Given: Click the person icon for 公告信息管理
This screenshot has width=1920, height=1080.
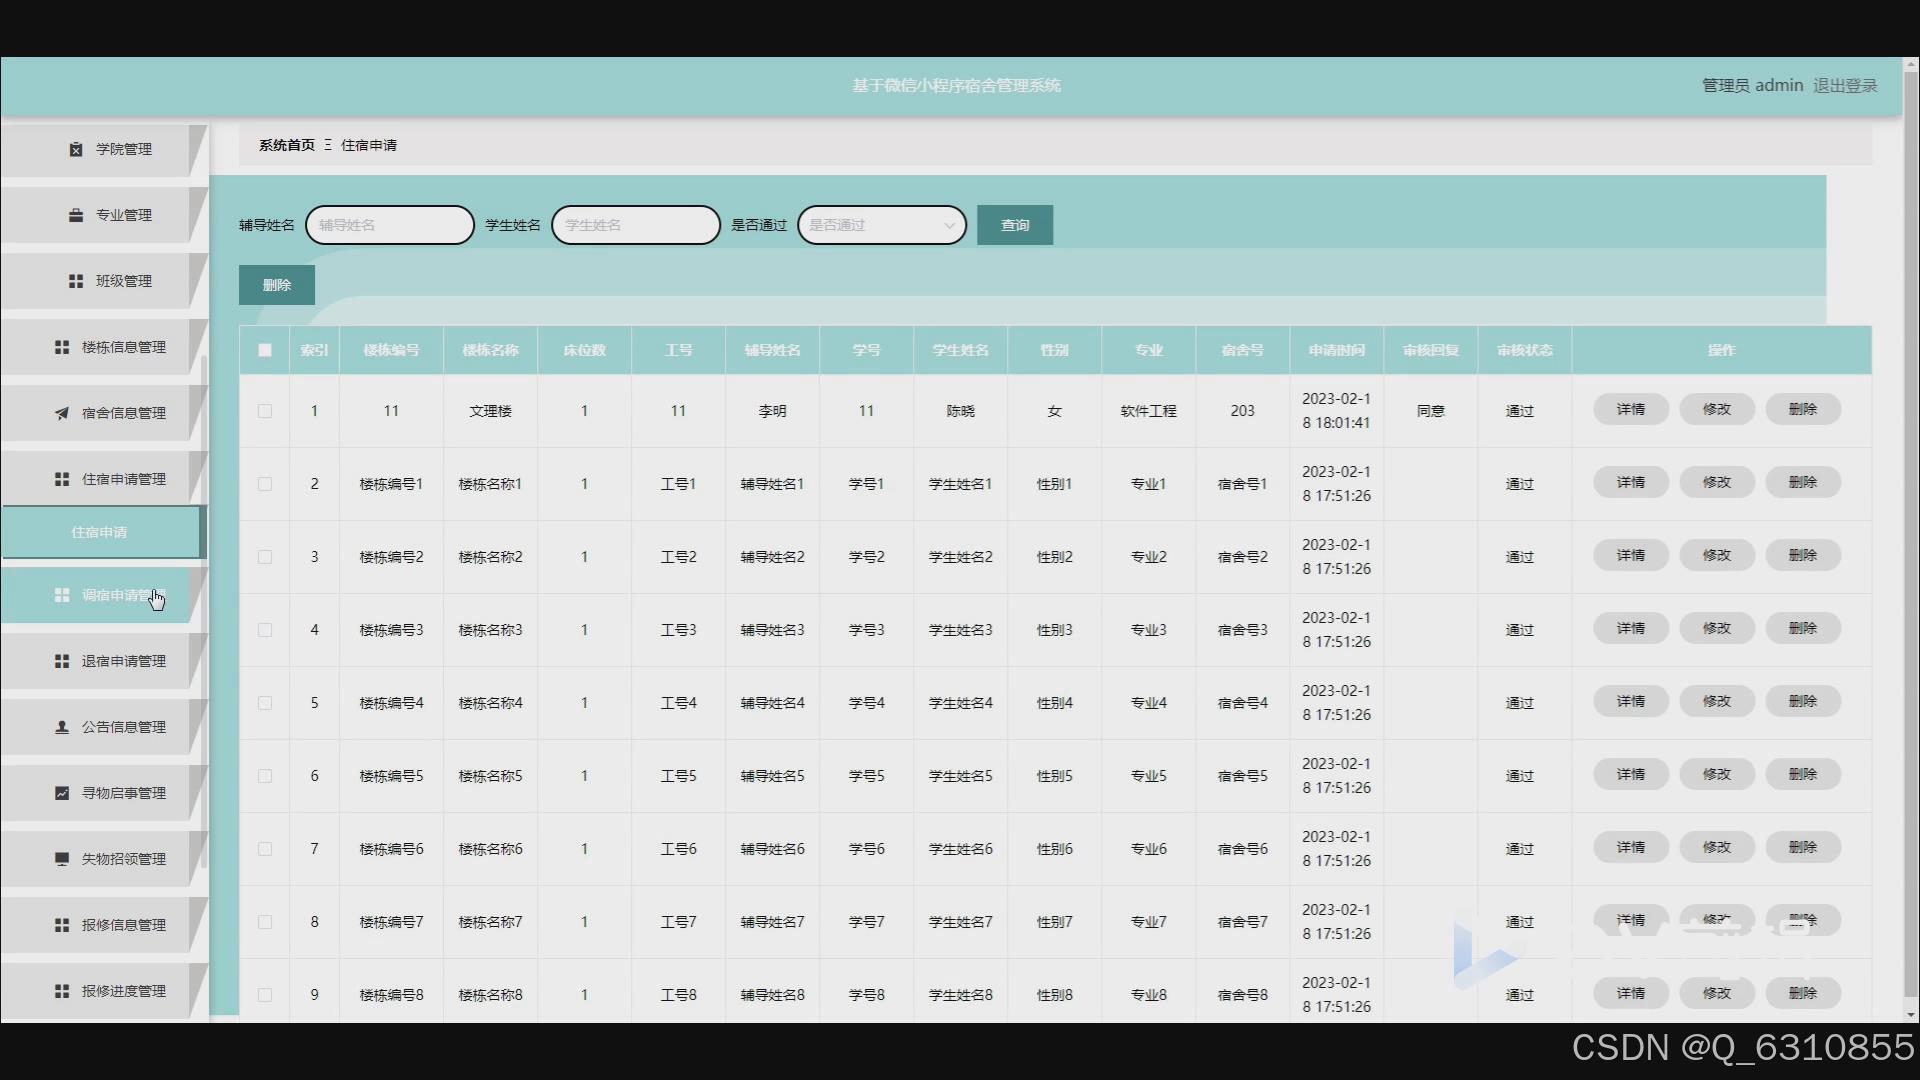Looking at the screenshot, I should [62, 727].
